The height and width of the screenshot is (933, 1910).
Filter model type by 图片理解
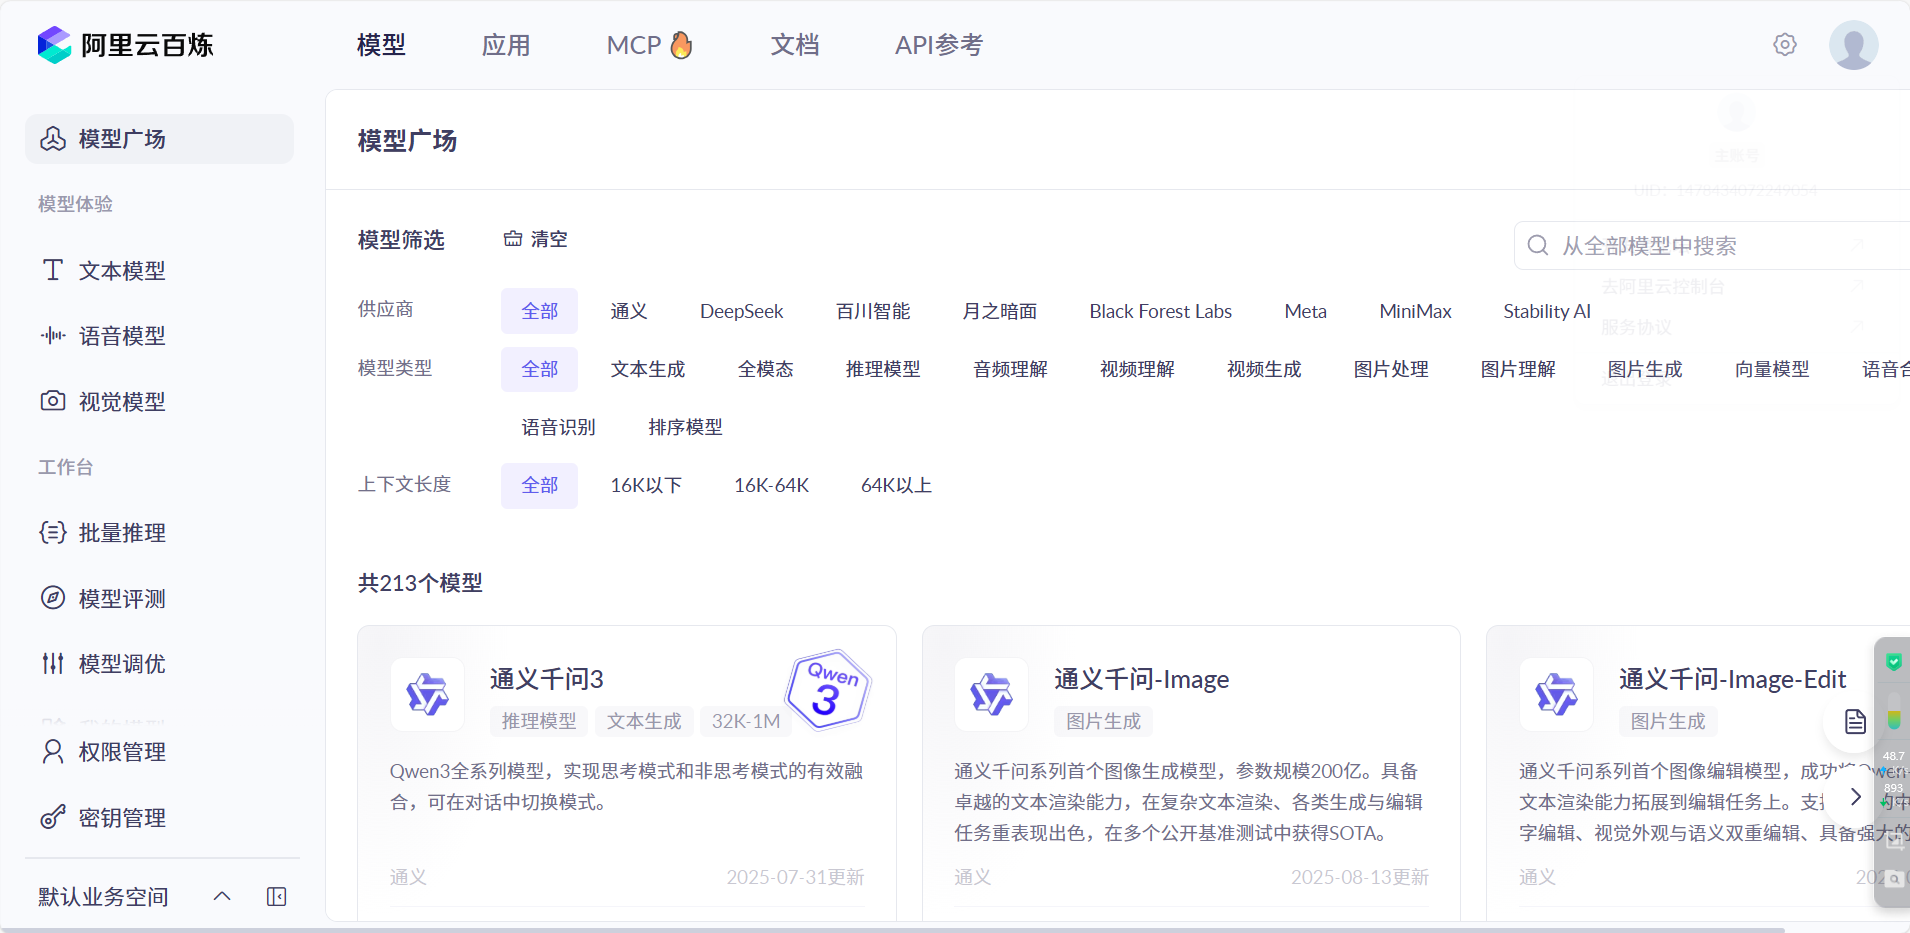point(1518,369)
